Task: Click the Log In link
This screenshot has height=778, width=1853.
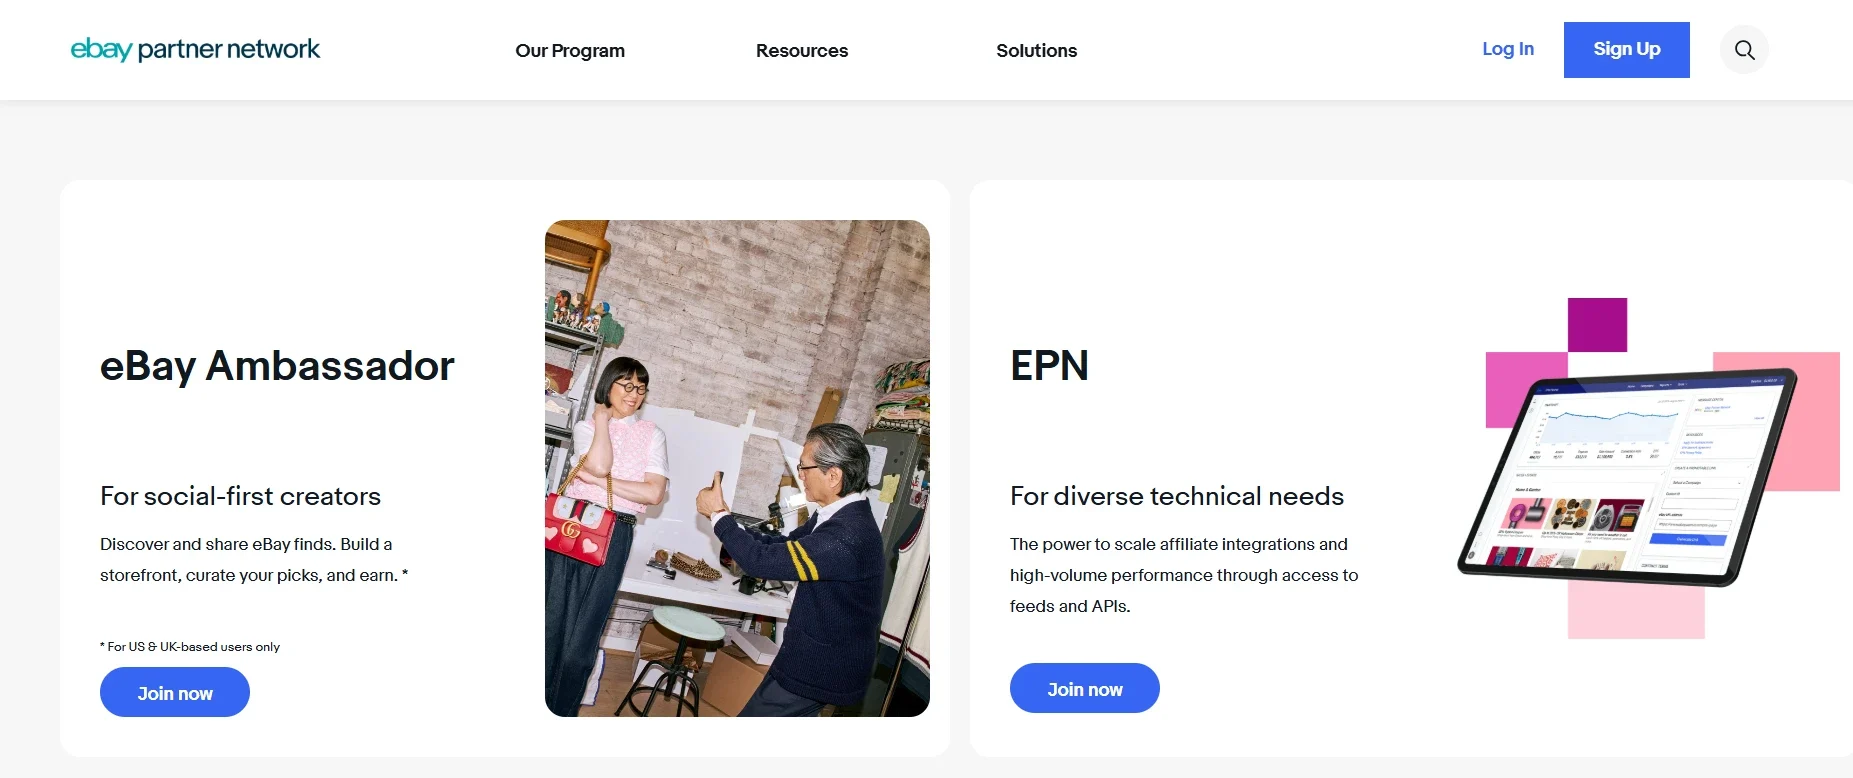Action: click(x=1508, y=49)
